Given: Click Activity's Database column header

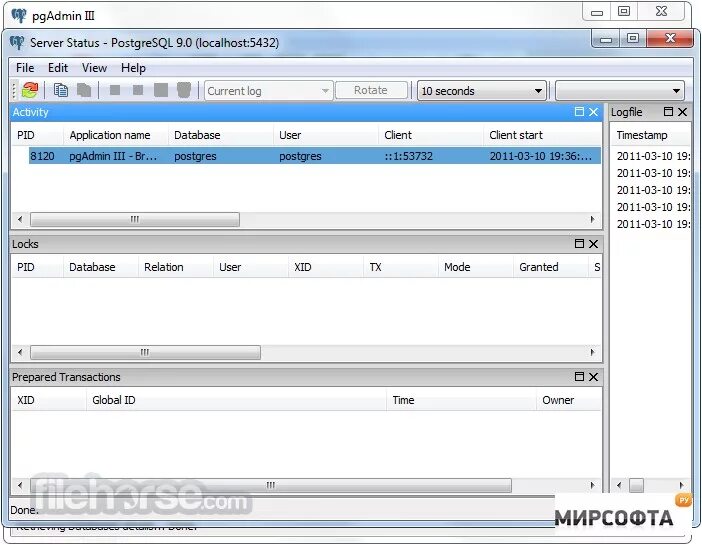Looking at the screenshot, I should (221, 135).
